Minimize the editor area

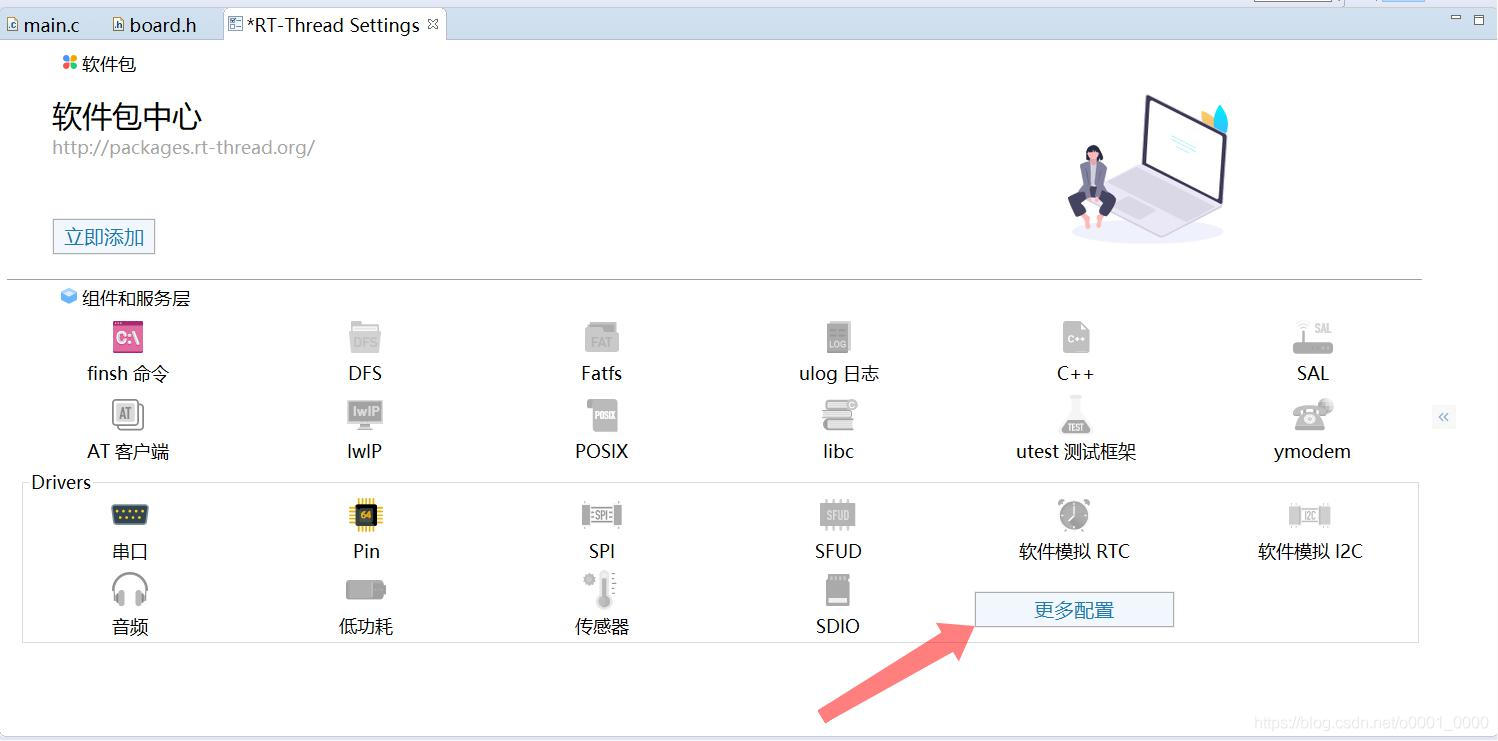pyautogui.click(x=1457, y=19)
